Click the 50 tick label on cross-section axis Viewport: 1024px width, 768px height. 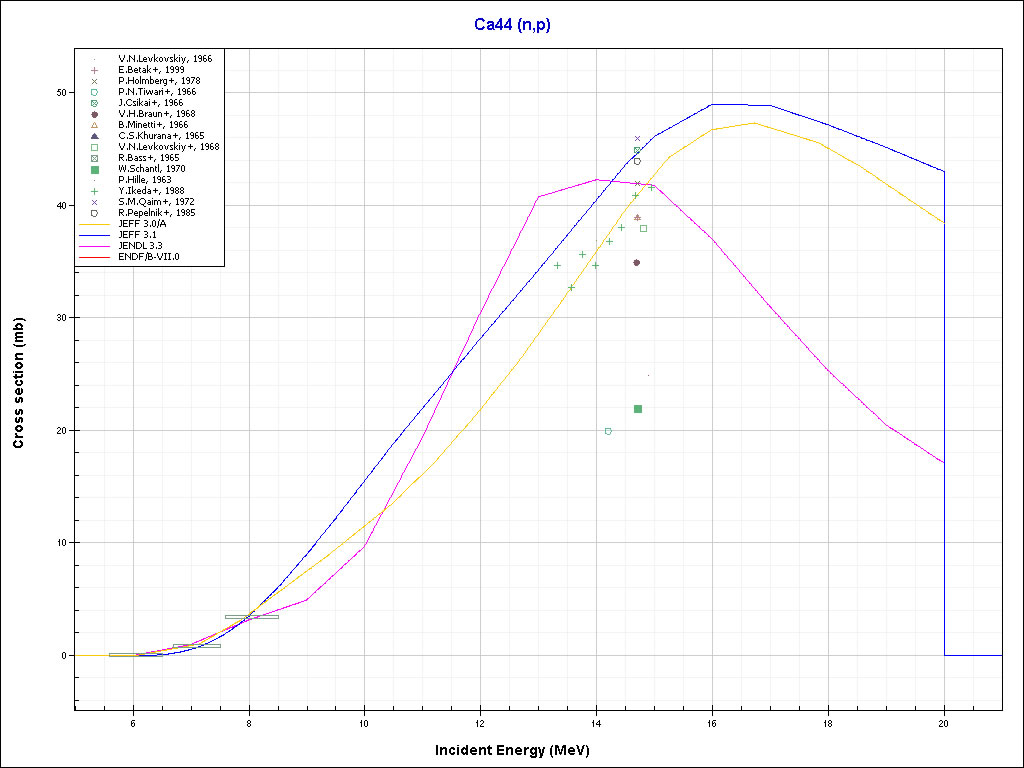[x=60, y=93]
